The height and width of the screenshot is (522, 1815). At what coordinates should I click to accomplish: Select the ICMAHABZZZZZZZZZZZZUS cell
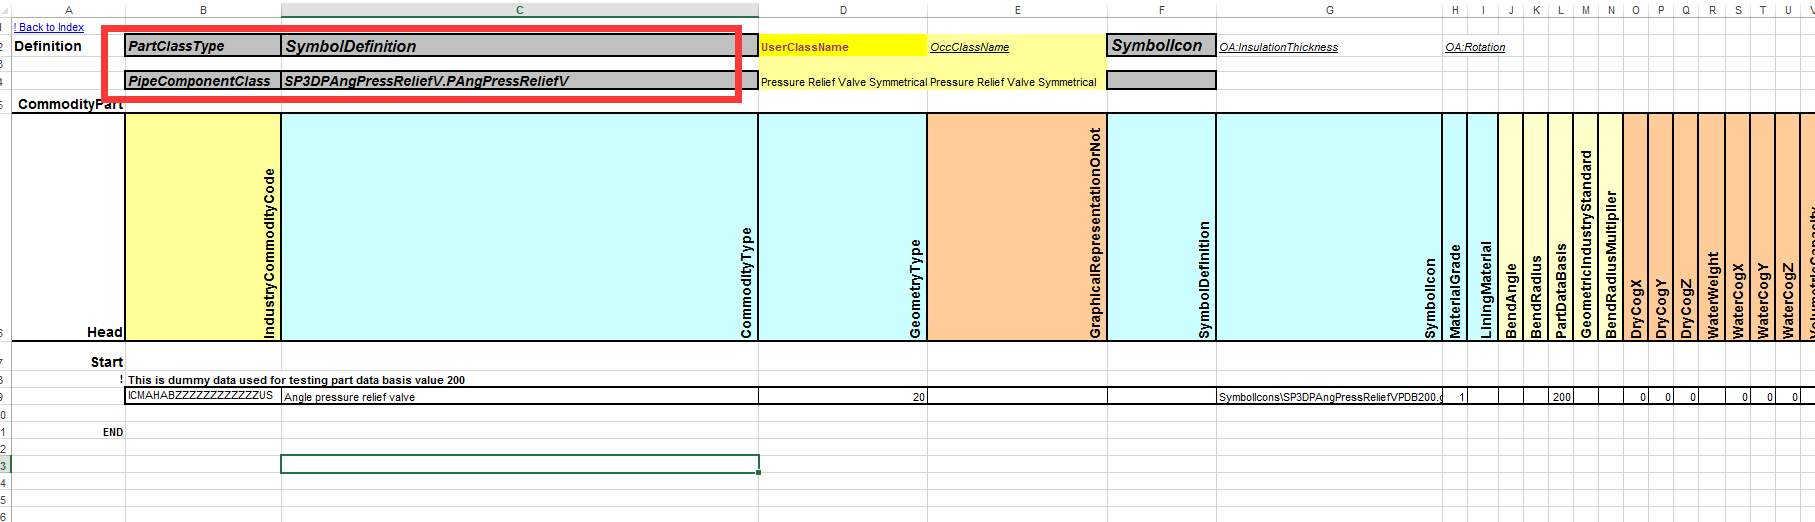(203, 396)
